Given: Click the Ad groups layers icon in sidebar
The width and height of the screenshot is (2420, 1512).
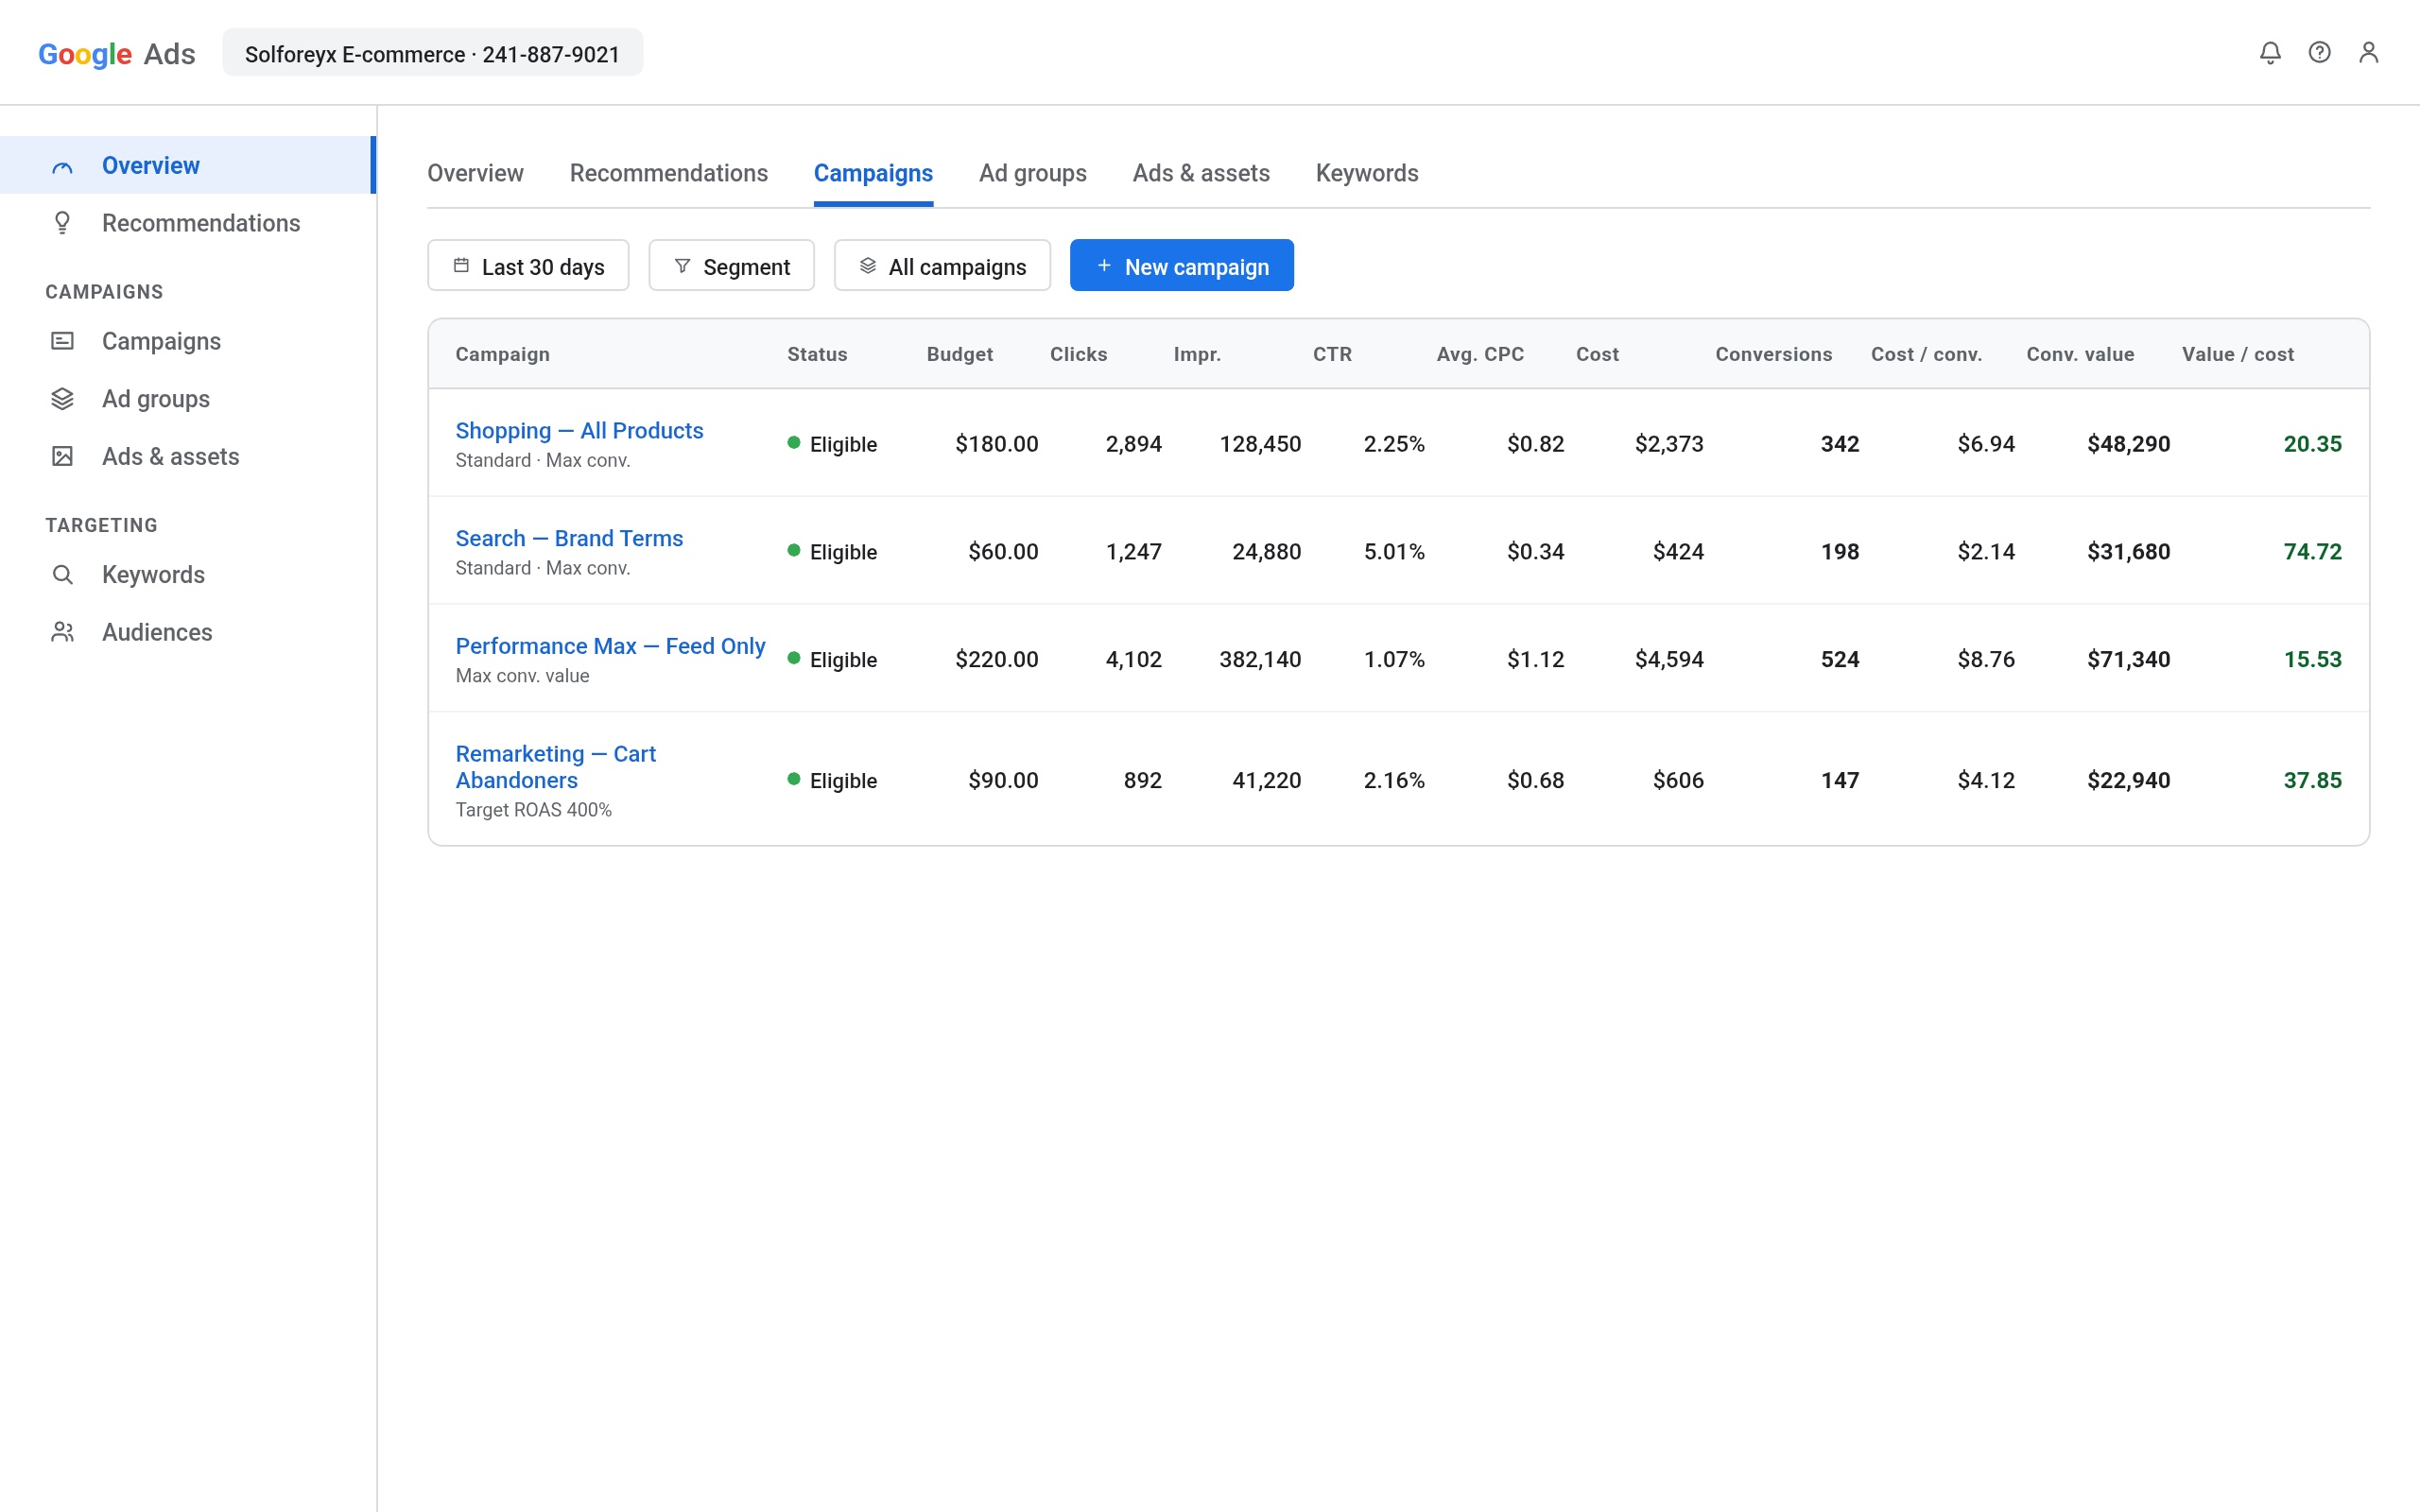Looking at the screenshot, I should [x=62, y=399].
